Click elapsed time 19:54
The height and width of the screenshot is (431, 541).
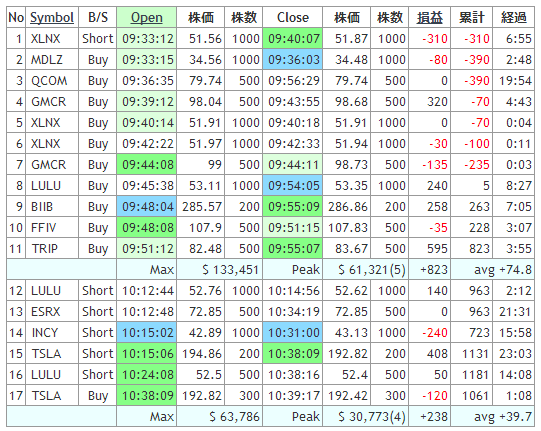(x=514, y=81)
